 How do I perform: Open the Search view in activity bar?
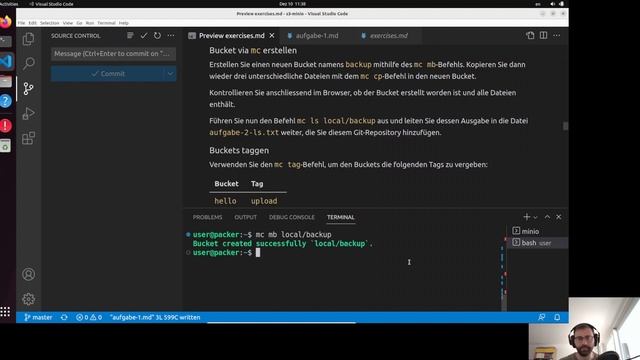coord(29,64)
